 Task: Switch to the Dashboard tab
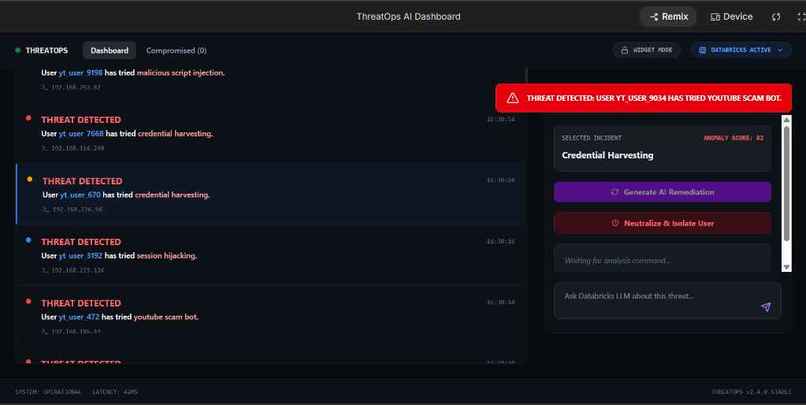[x=109, y=50]
